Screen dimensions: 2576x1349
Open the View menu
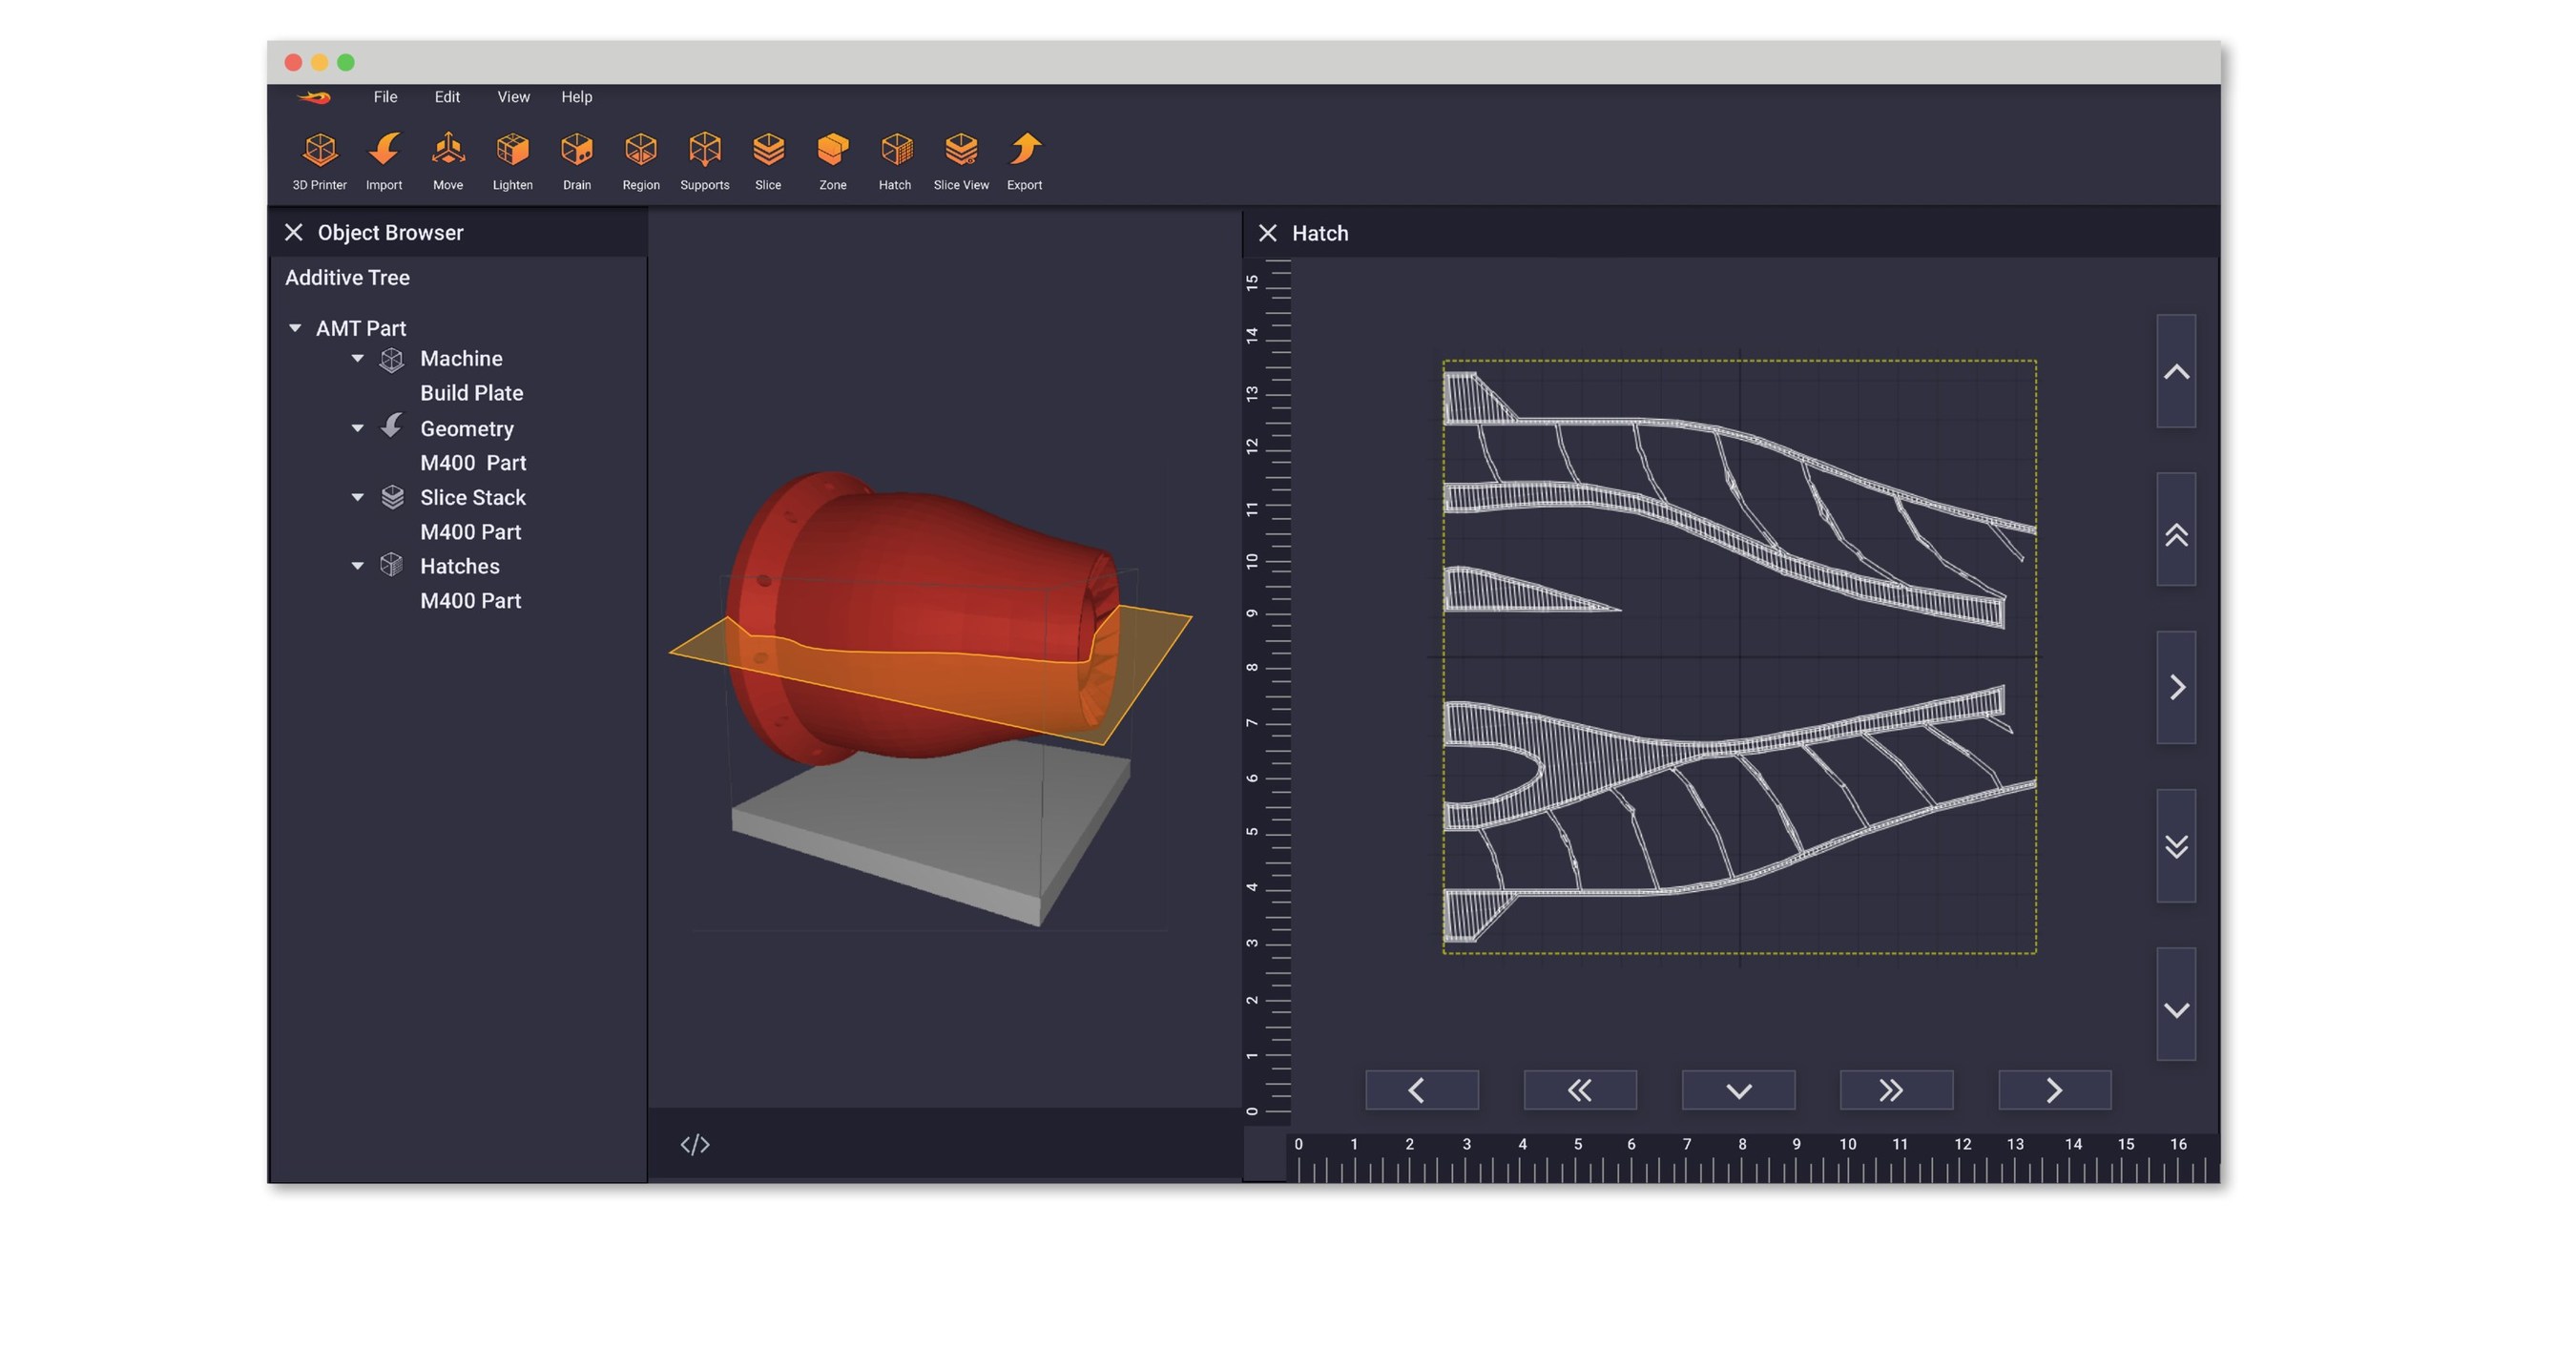coord(513,97)
